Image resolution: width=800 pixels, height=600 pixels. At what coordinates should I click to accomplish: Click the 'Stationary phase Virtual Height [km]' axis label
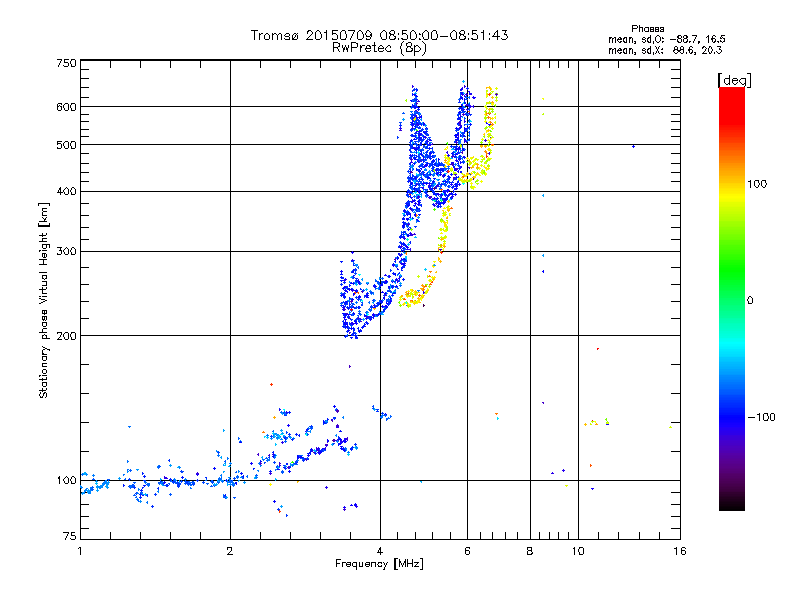click(x=43, y=300)
